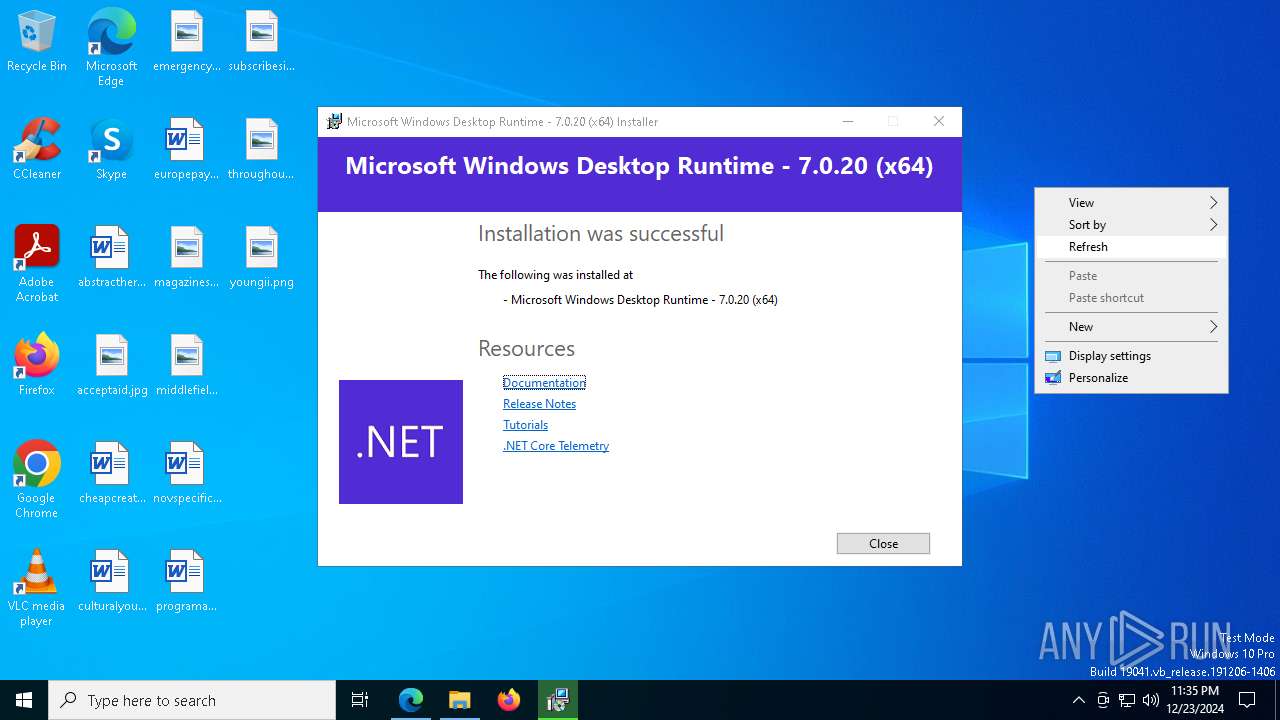The width and height of the screenshot is (1280, 720).
Task: Minimize the Desktop Runtime installer window
Action: coord(848,121)
